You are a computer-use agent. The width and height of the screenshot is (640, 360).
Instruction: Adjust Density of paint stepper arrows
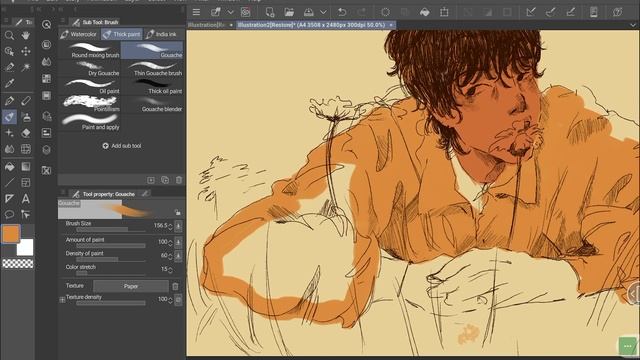(x=170, y=256)
